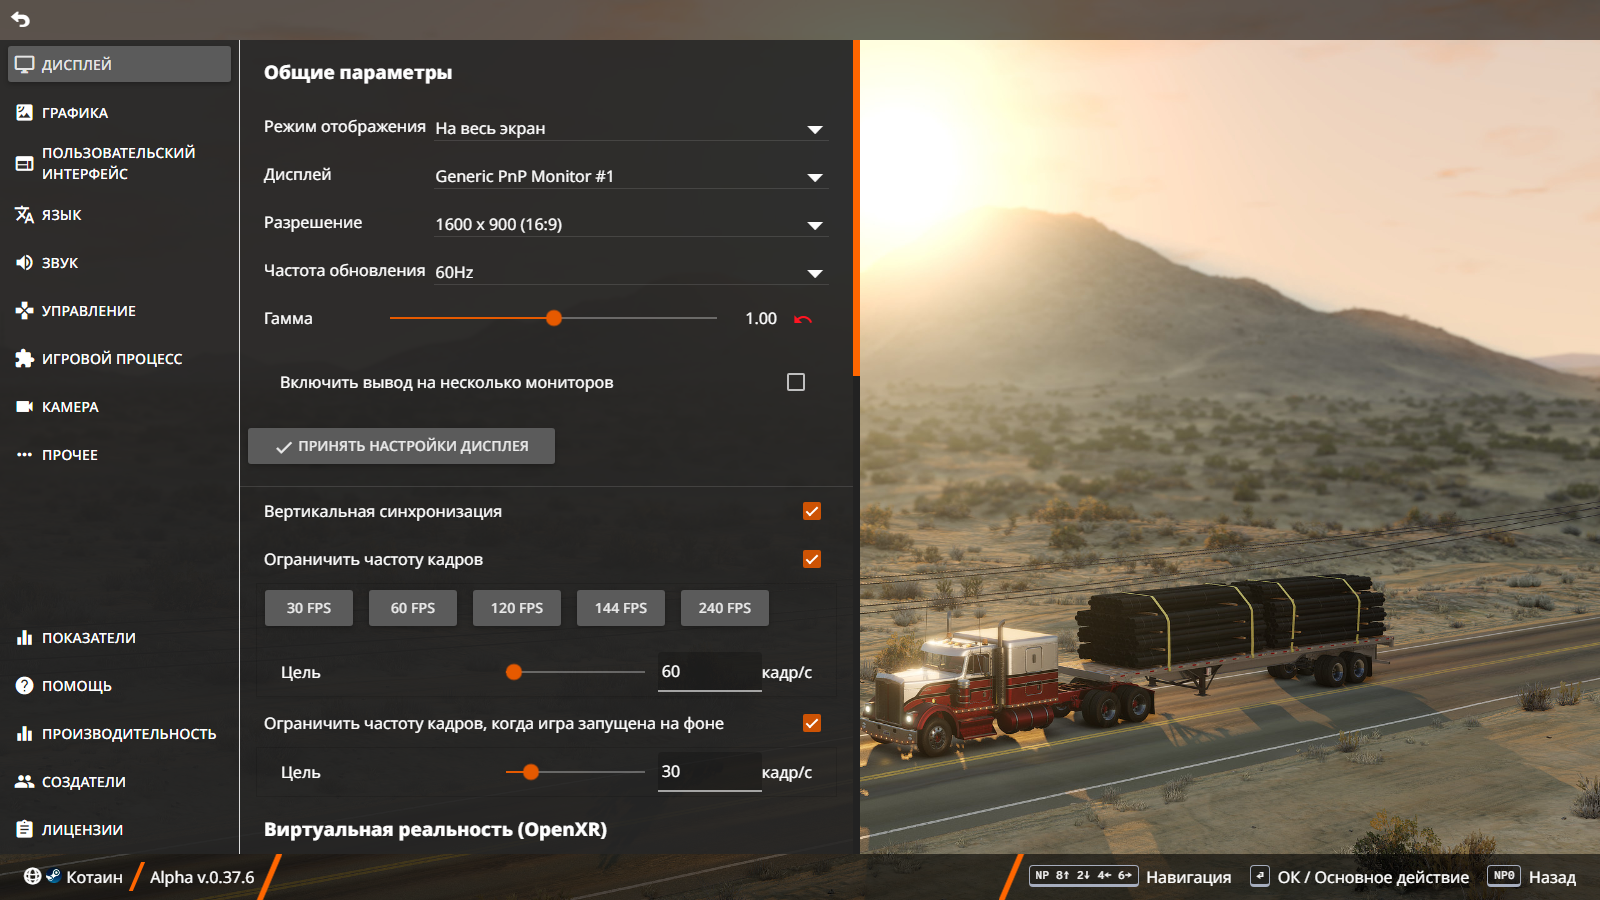Image resolution: width=1600 pixels, height=900 pixels.
Task: Click the chart icon beside ПРОИЗВОДИТЕЛЬНОСТЬ
Action: pos(25,733)
